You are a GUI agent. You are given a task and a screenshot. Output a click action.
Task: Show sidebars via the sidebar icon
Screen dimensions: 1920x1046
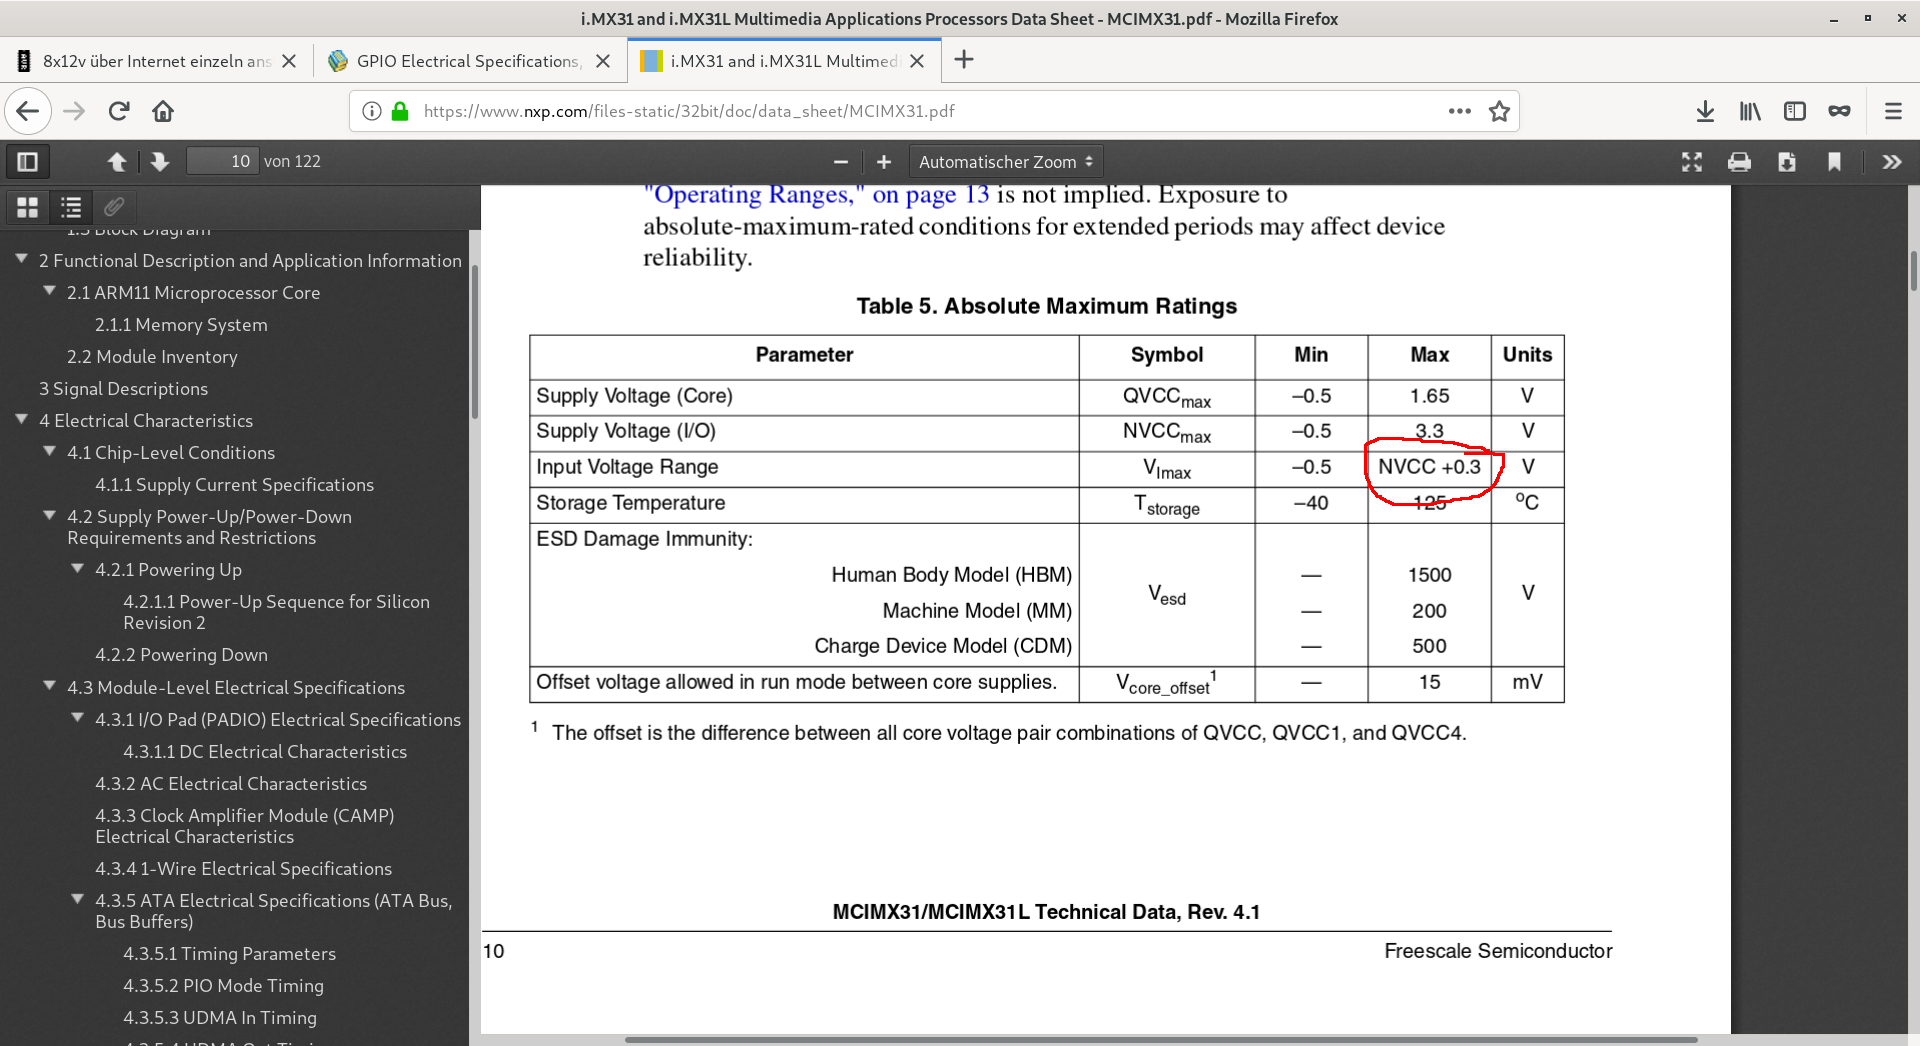click(1795, 111)
